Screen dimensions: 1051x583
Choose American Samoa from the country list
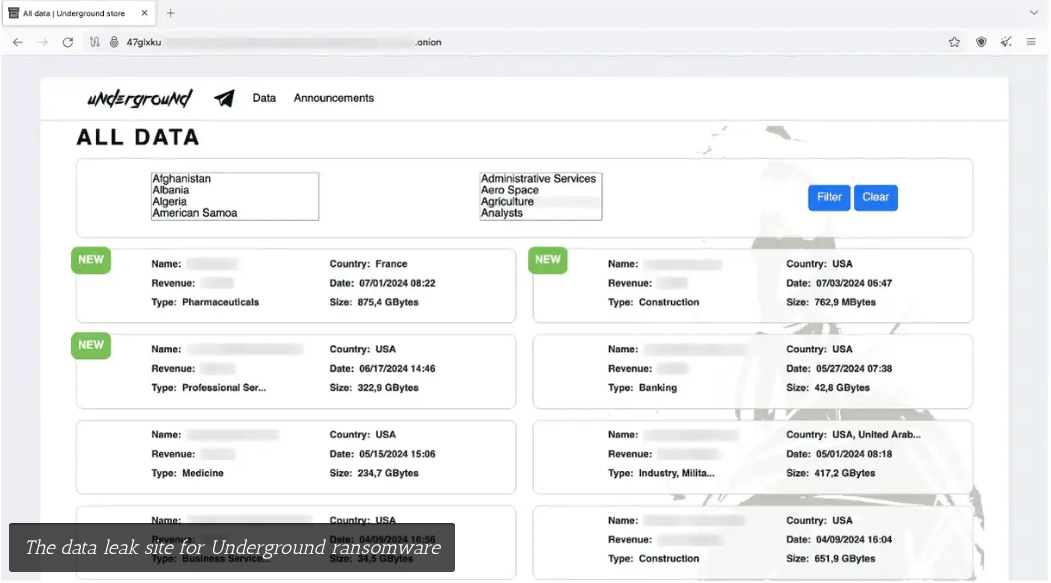(195, 213)
